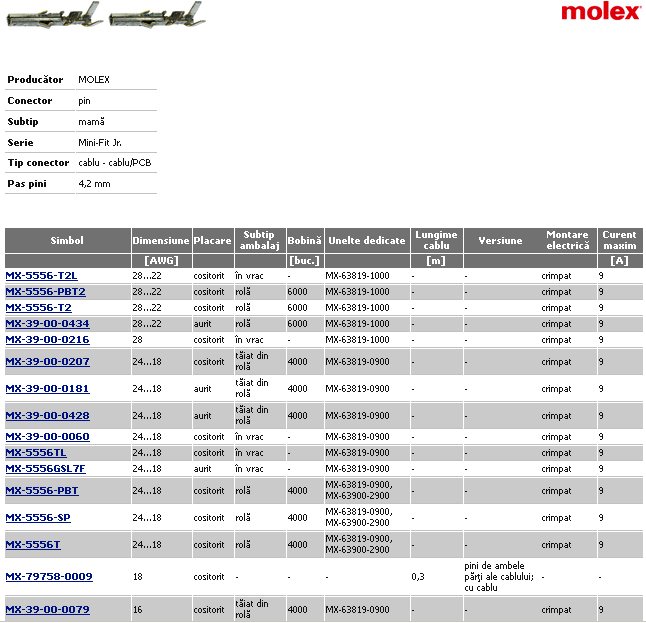Viewport: 646px width, 623px height.
Task: Click the Bobină column header
Action: coord(305,241)
